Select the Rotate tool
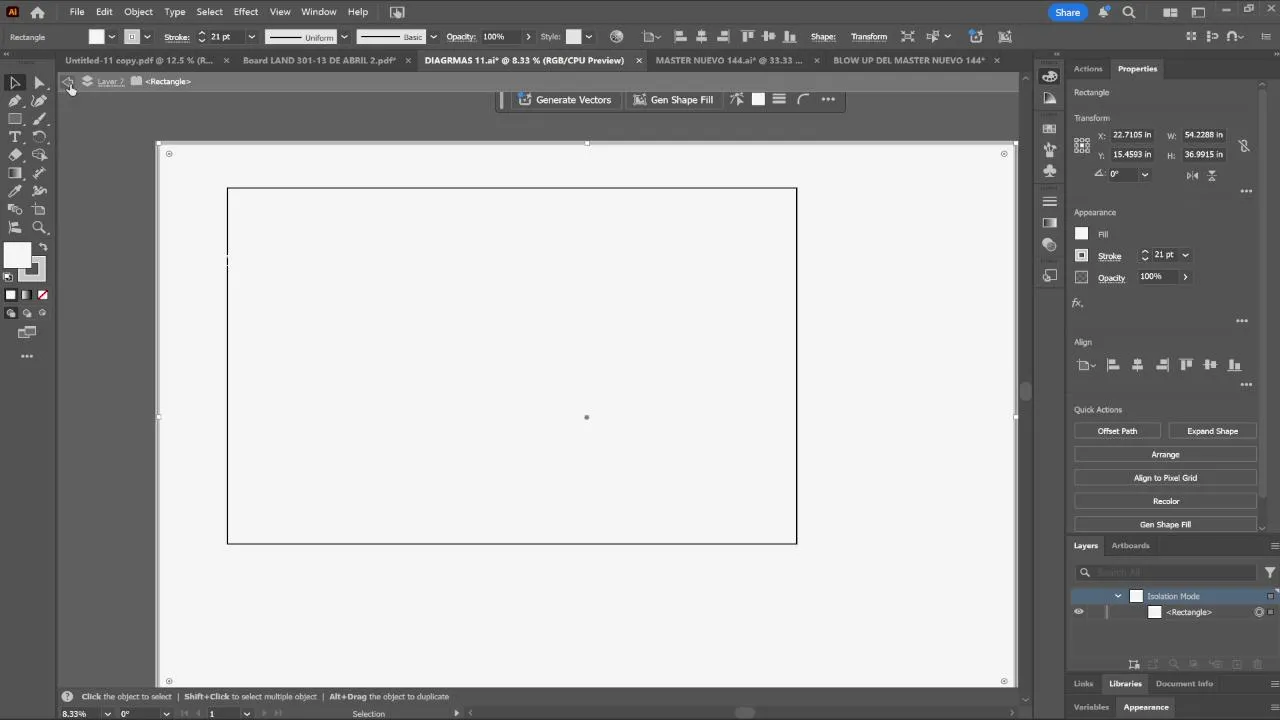This screenshot has height=720, width=1280. 39,137
